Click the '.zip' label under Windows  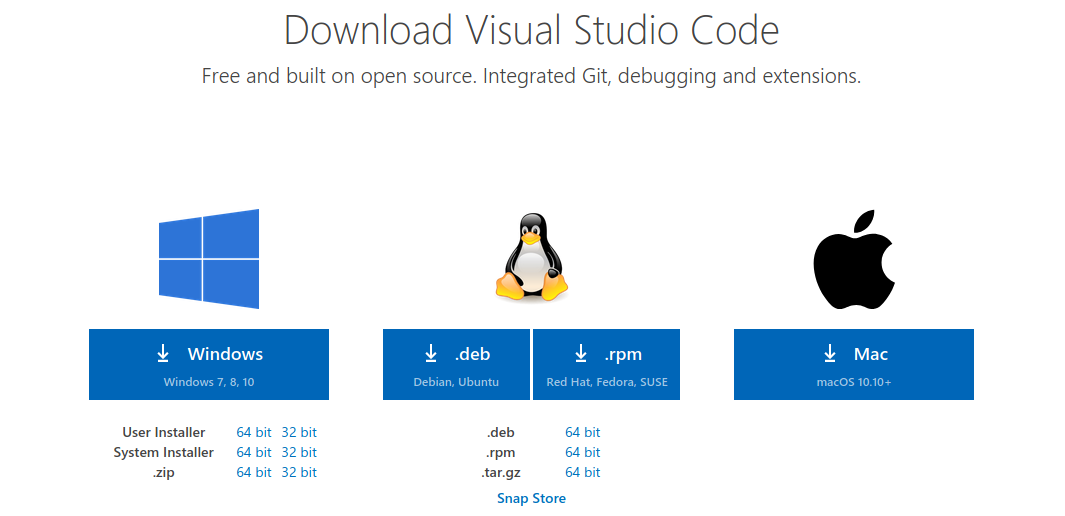[164, 473]
